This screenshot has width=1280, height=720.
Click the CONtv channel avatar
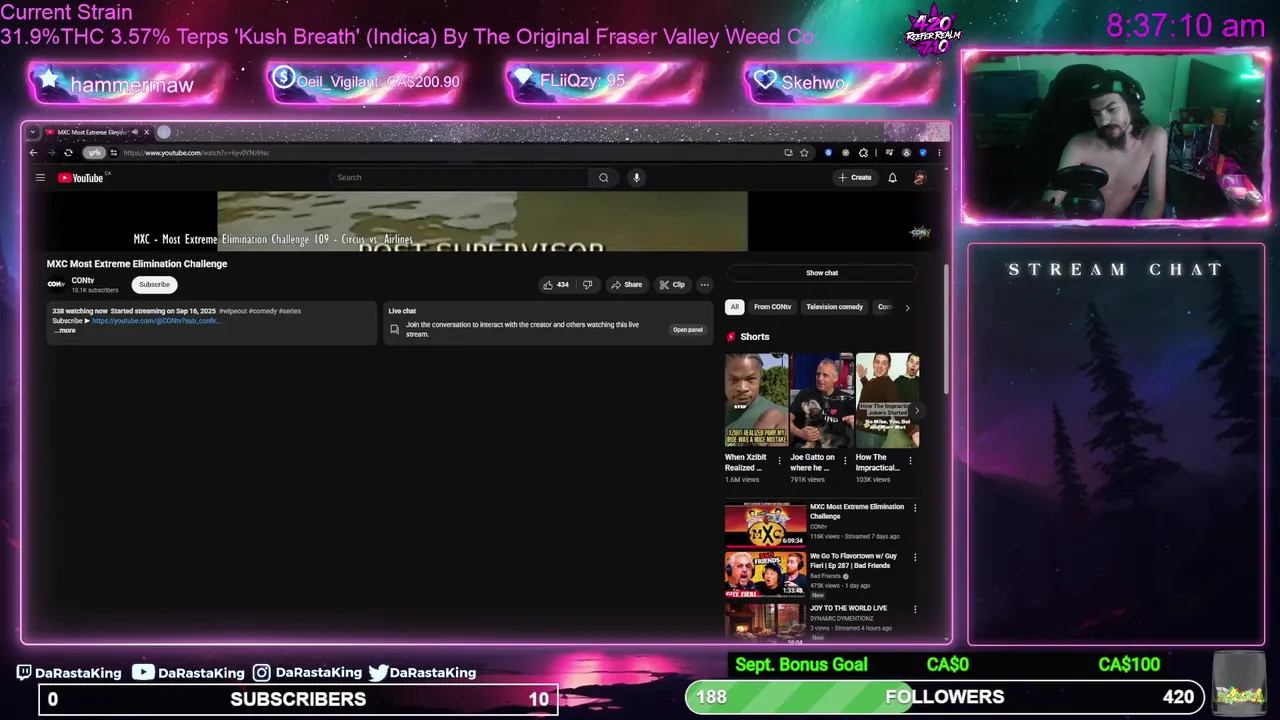coord(56,285)
